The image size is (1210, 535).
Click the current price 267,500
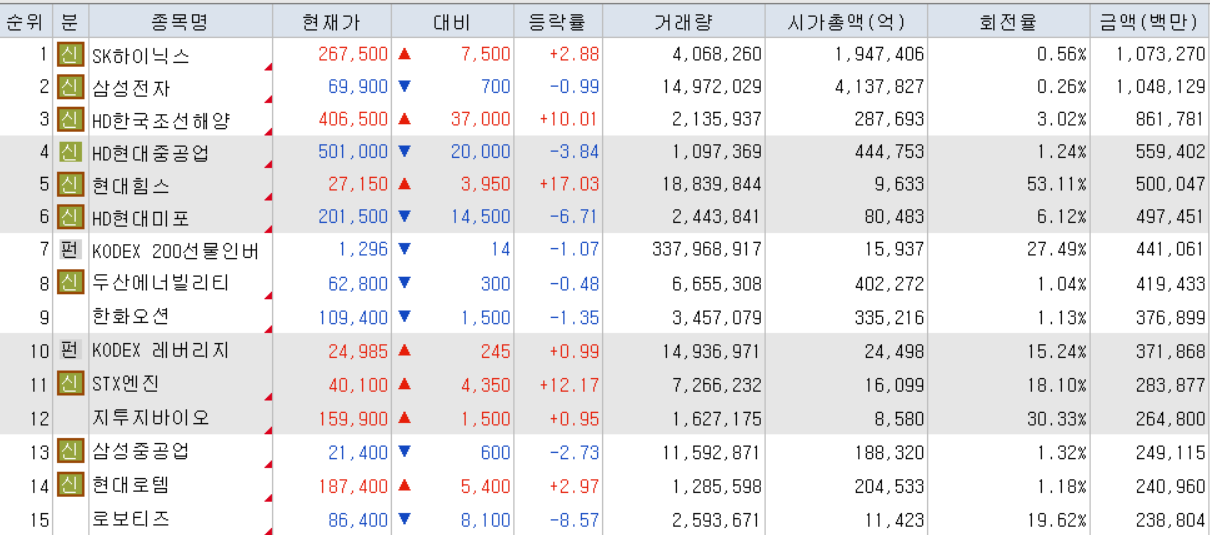(x=353, y=54)
